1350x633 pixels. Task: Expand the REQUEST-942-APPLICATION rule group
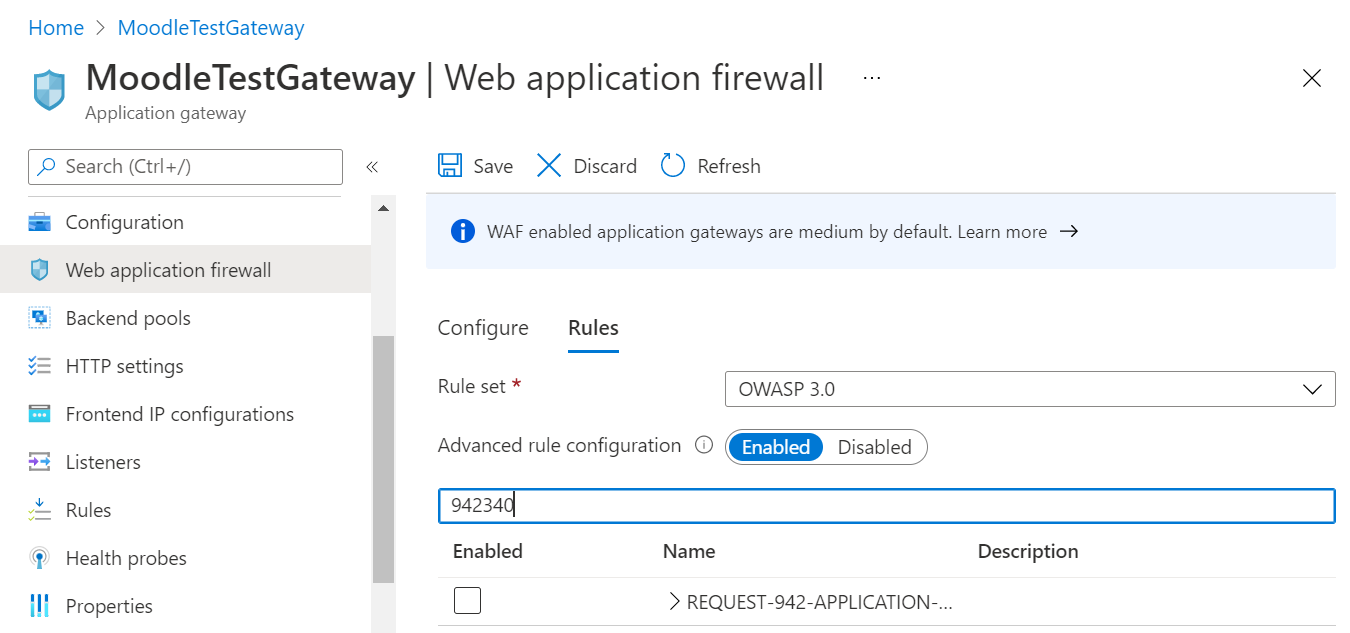pyautogui.click(x=674, y=601)
